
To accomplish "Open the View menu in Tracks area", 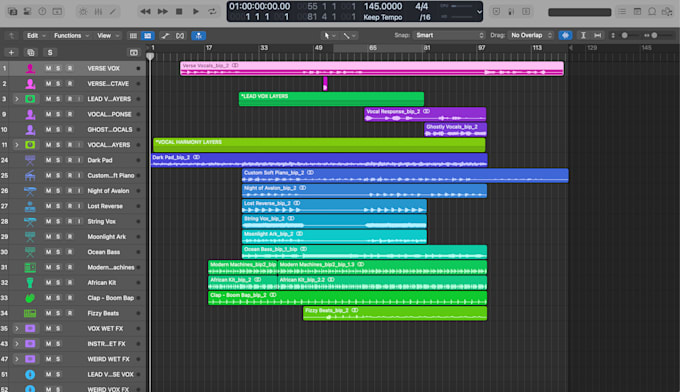I will 108,36.
